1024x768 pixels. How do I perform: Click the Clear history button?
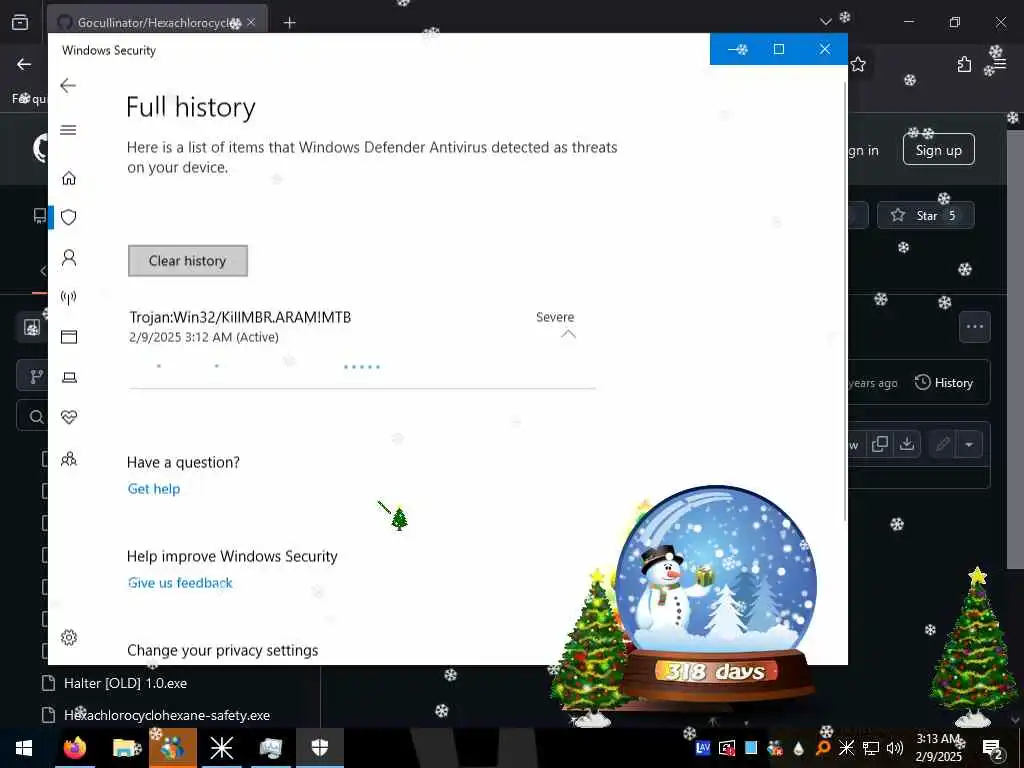point(187,261)
